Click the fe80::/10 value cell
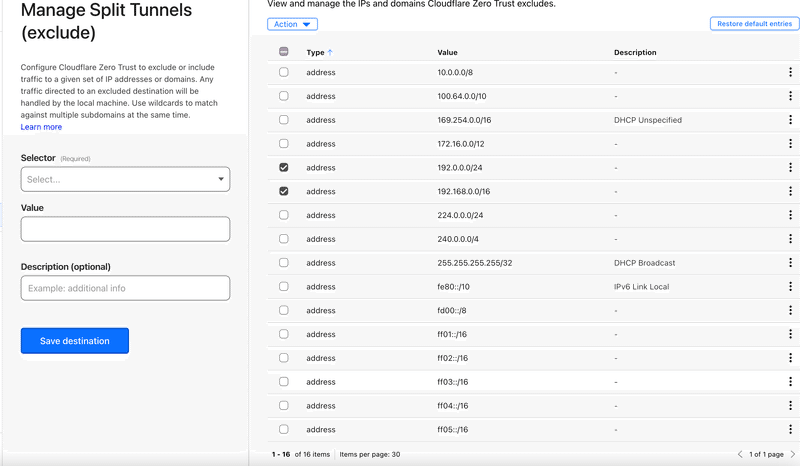The height and width of the screenshot is (466, 800). point(453,287)
